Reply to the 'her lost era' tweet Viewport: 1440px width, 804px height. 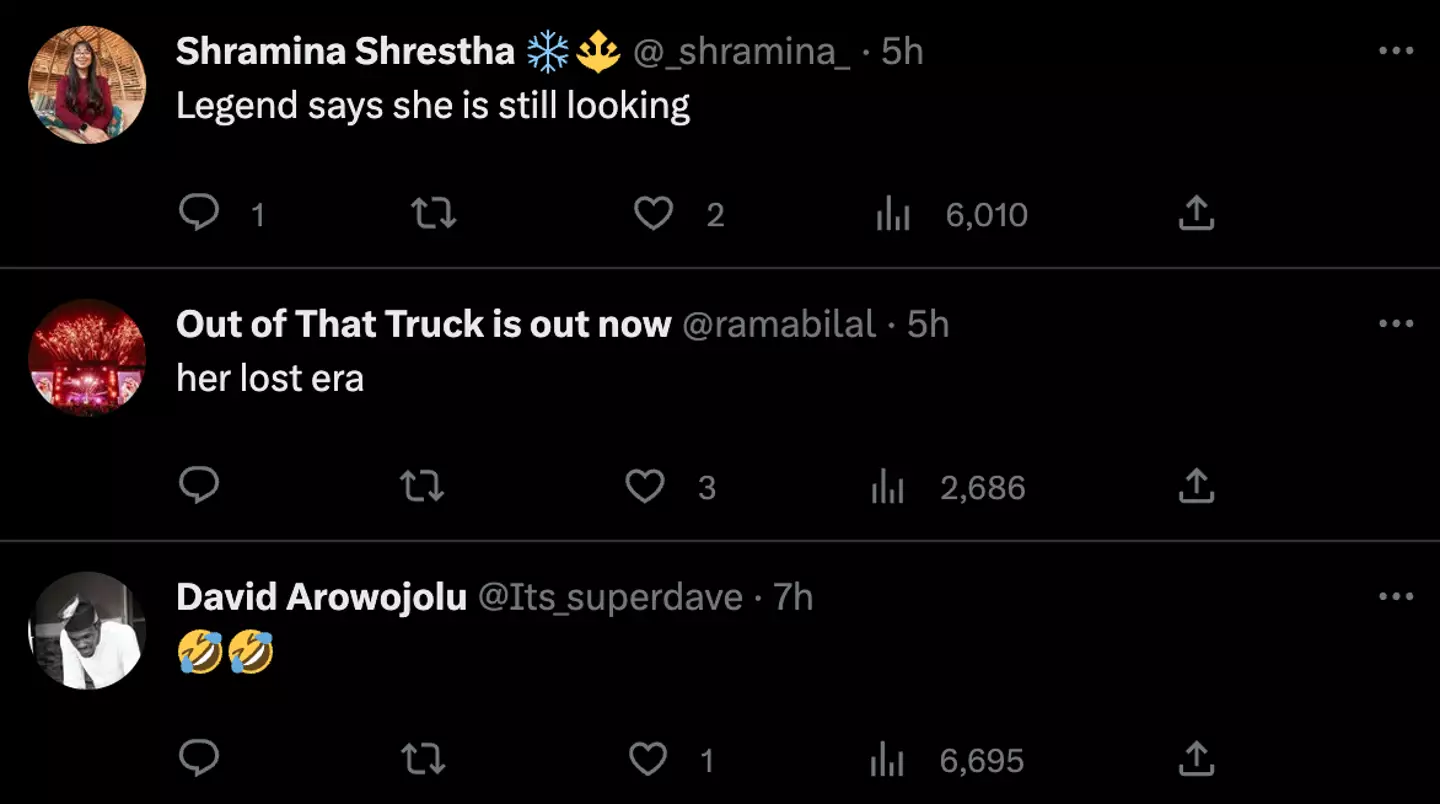click(199, 486)
